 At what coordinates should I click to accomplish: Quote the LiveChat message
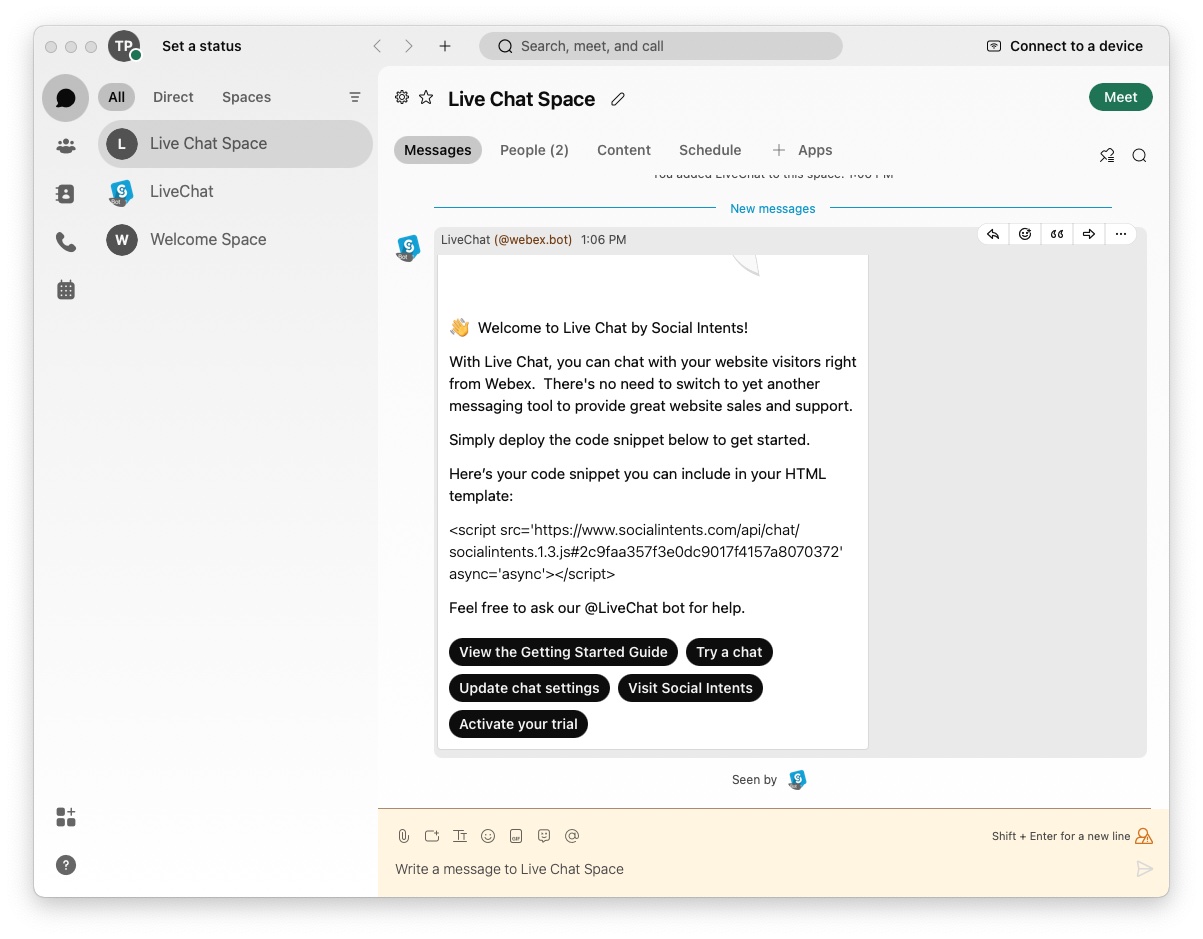click(1057, 234)
